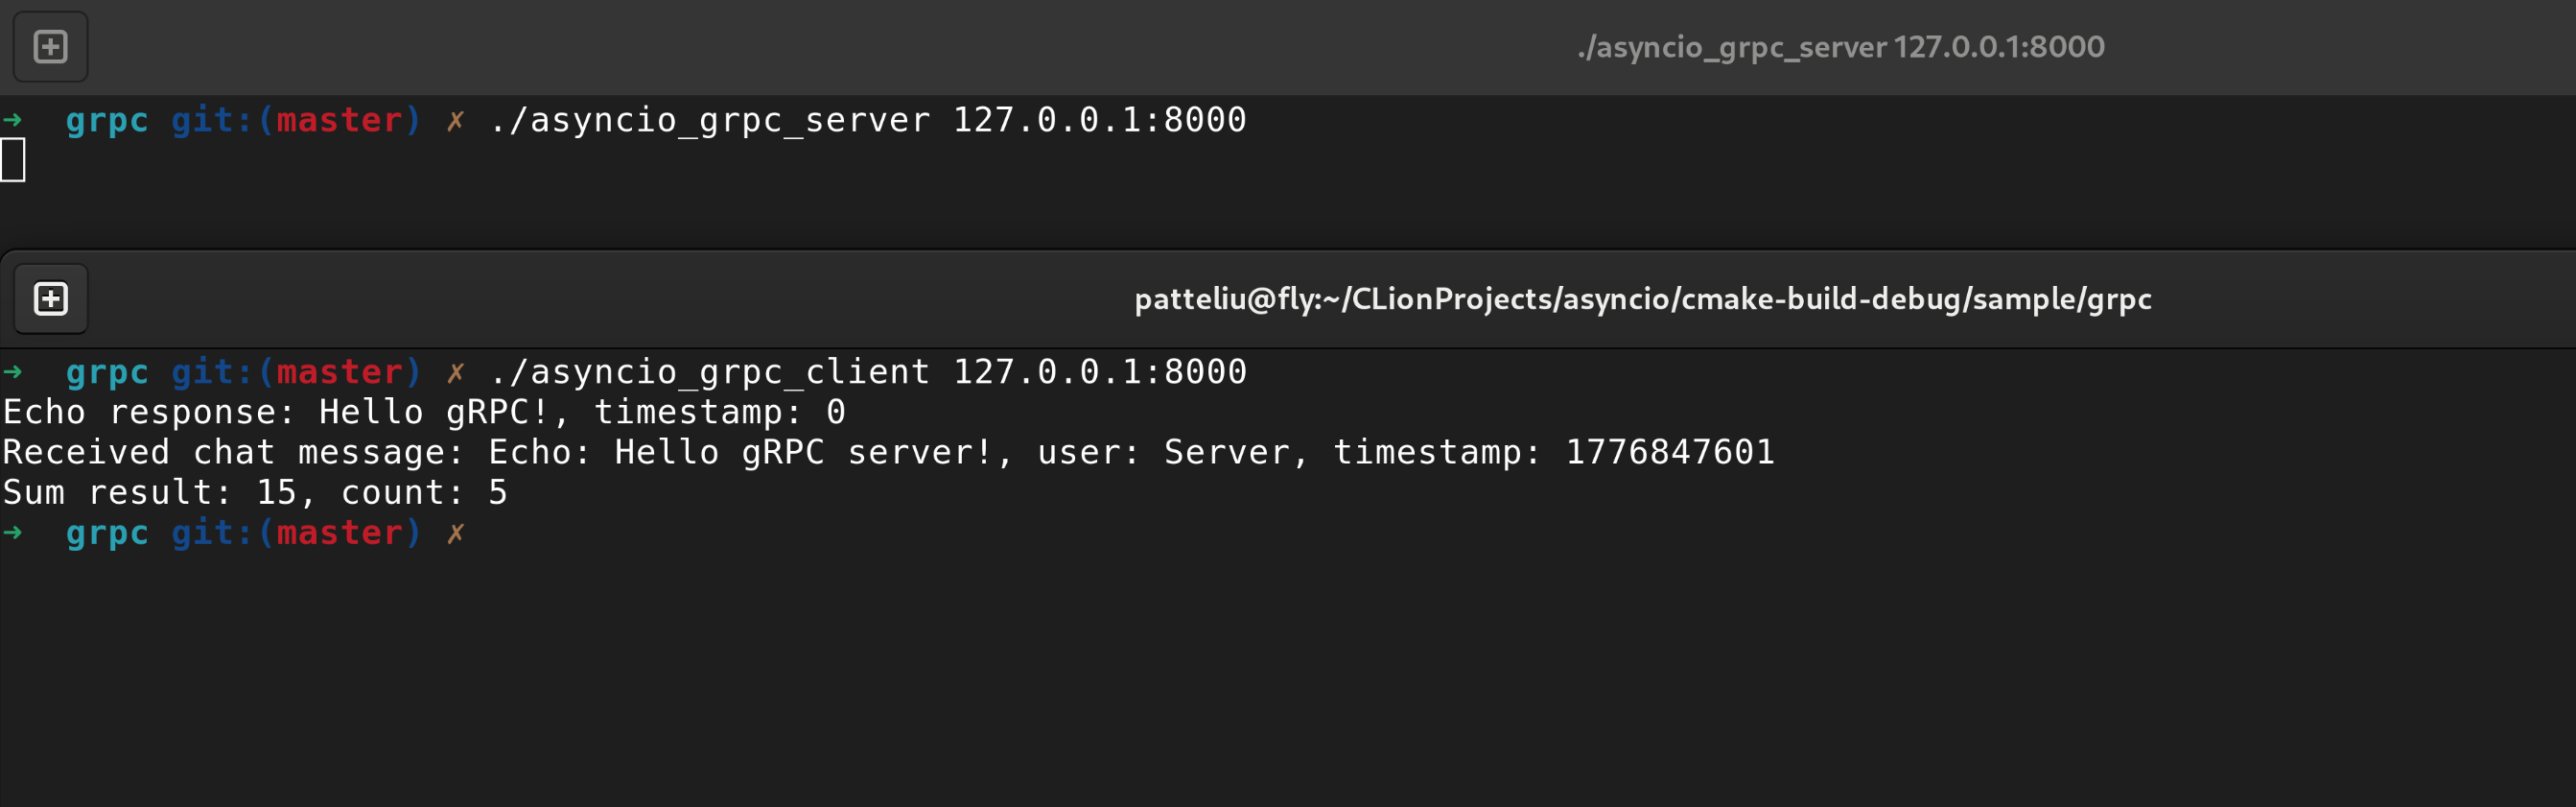Click the block cursor in the server terminal

tap(13, 160)
